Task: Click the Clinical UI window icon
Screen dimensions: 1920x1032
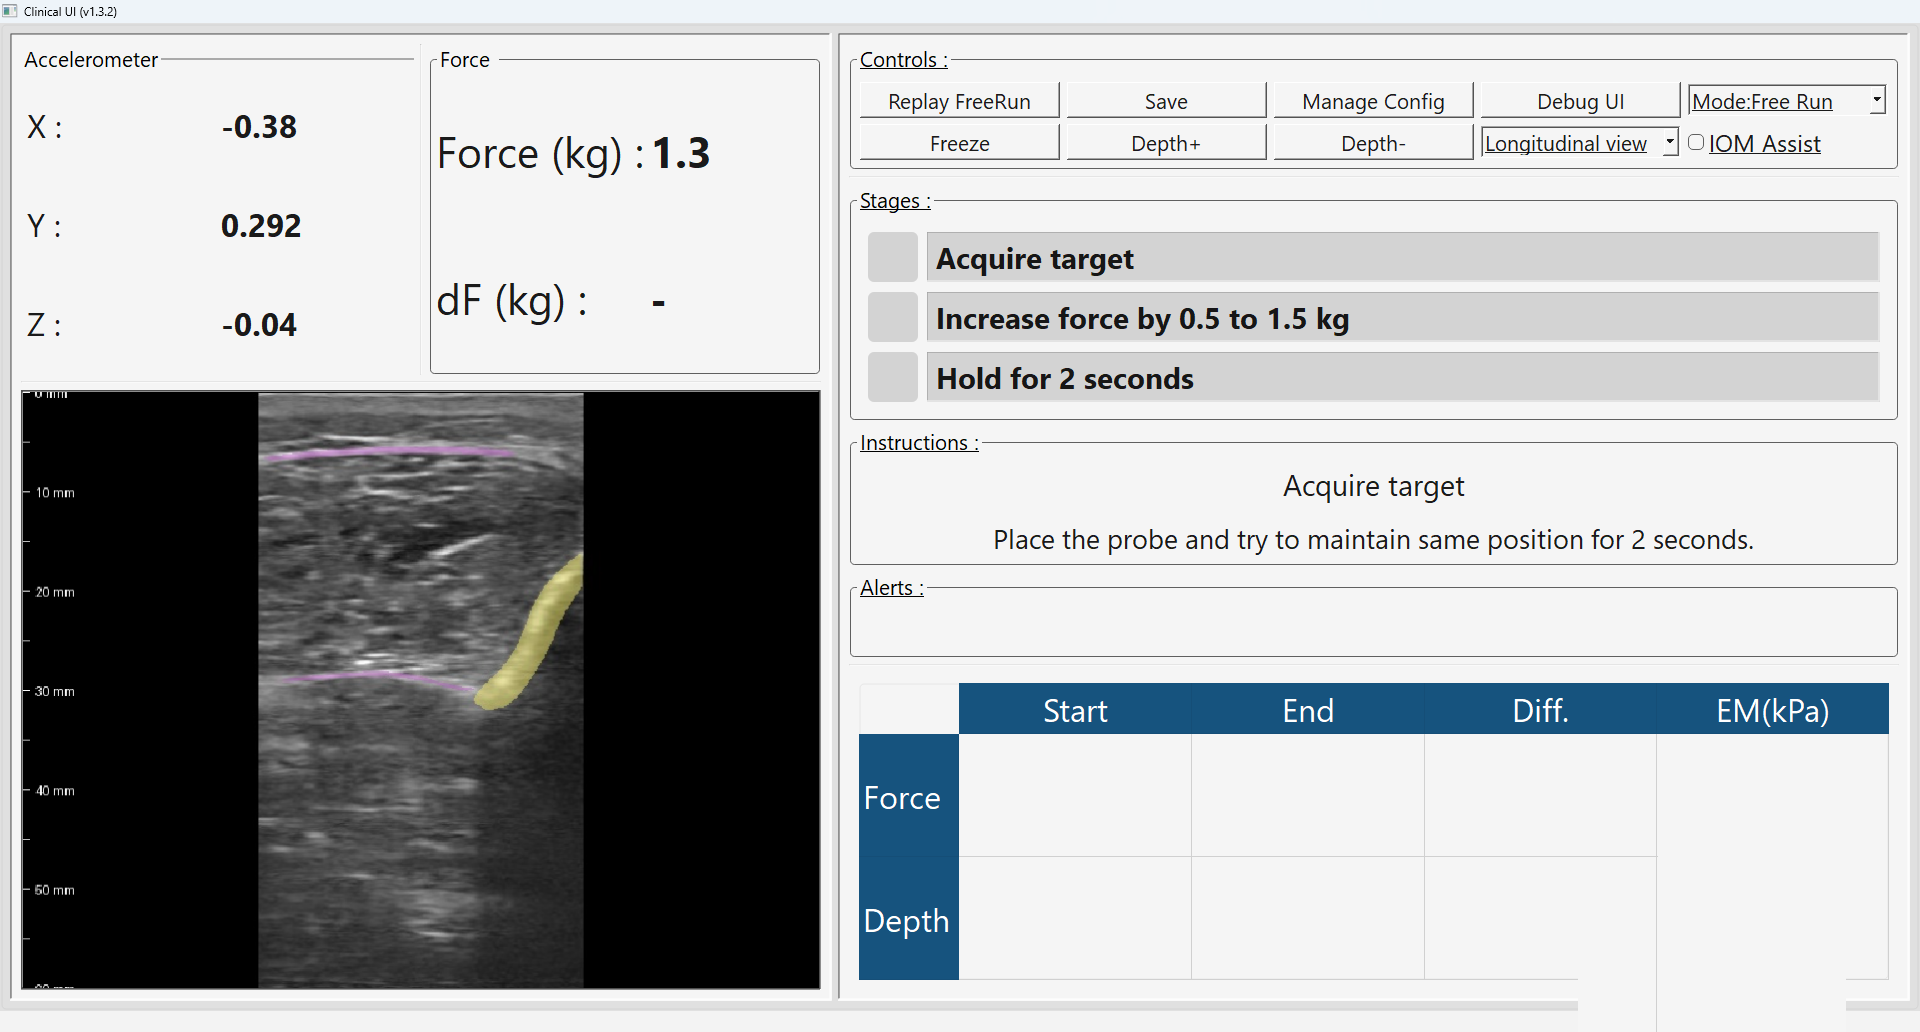Action: [10, 11]
